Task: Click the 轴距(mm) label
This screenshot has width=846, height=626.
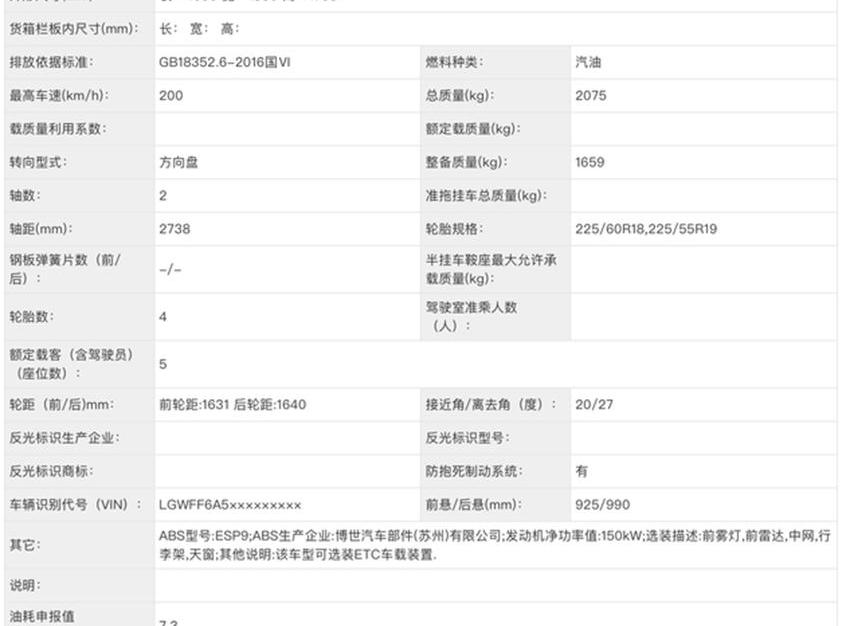Action: 40,229
